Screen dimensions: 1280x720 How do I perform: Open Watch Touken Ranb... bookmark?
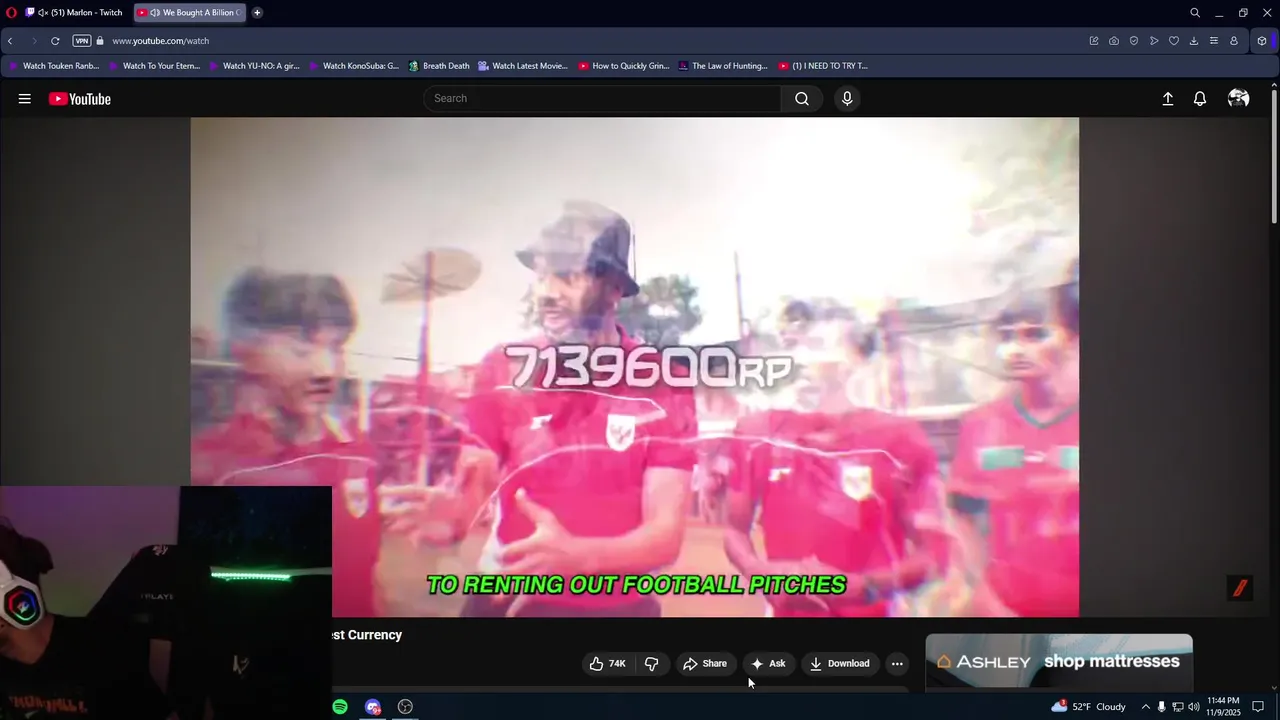tap(54, 66)
